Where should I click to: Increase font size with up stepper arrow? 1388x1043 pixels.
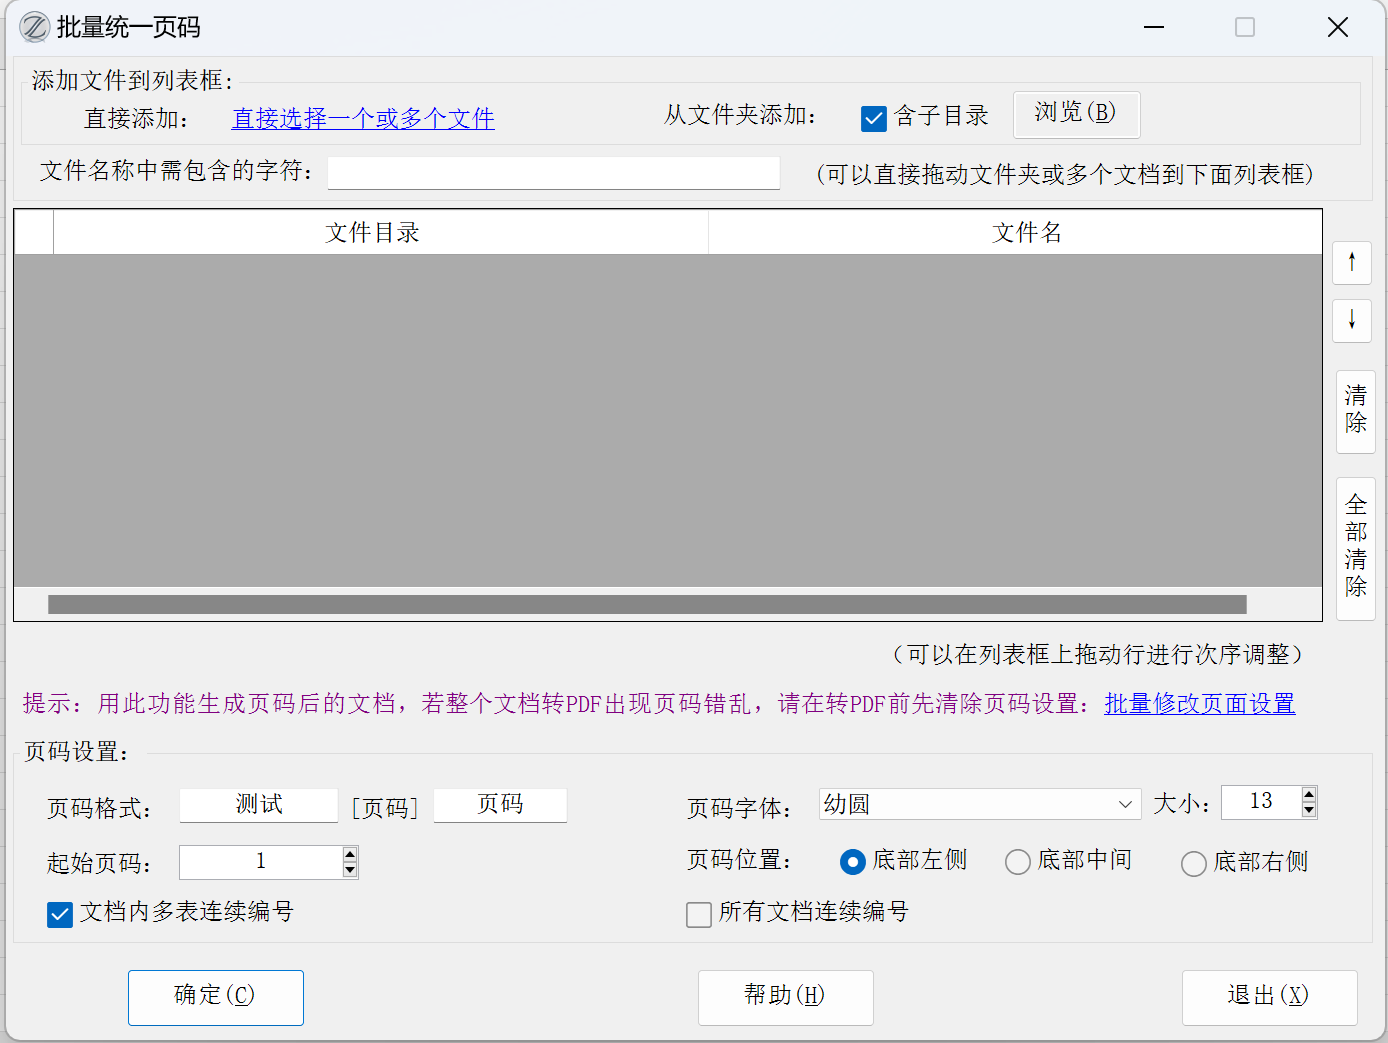pos(1309,794)
